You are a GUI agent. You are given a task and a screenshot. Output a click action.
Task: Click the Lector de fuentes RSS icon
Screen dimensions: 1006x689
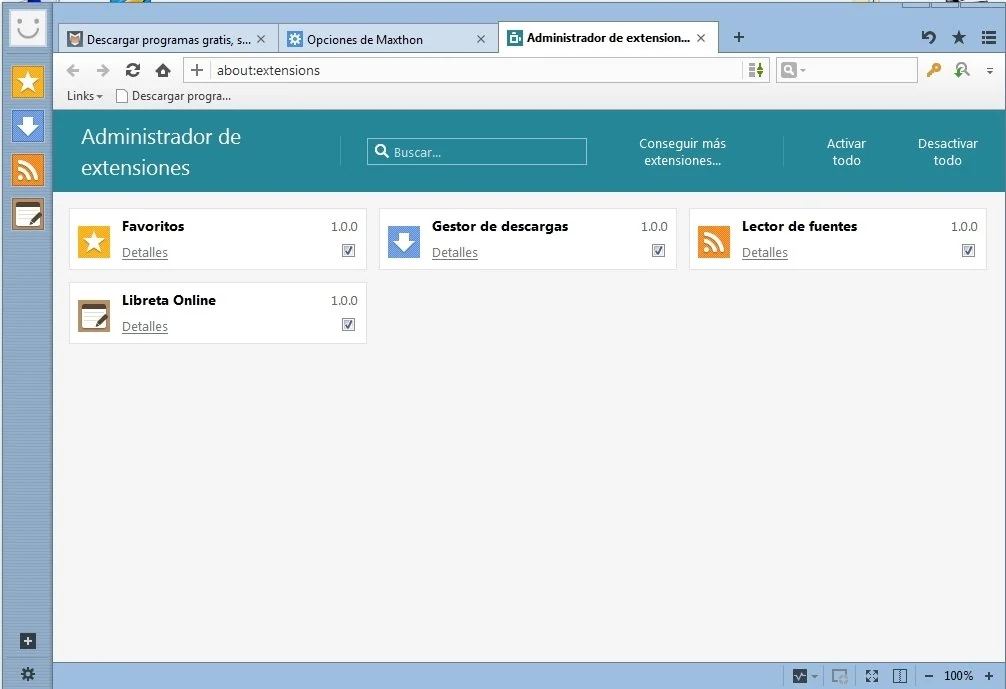click(x=713, y=242)
